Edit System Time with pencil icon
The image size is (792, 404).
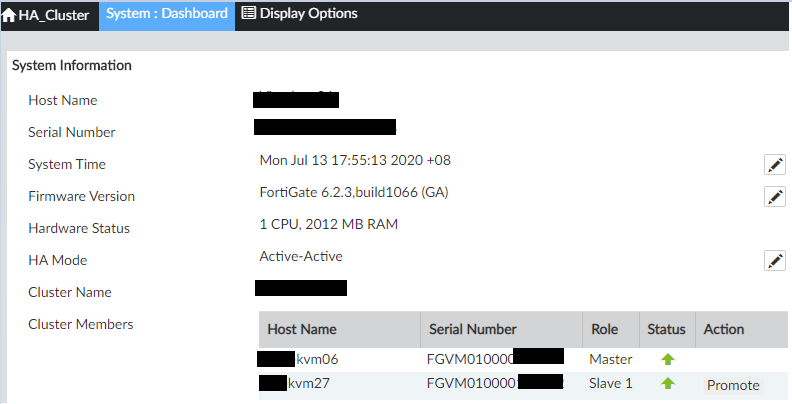pyautogui.click(x=774, y=165)
